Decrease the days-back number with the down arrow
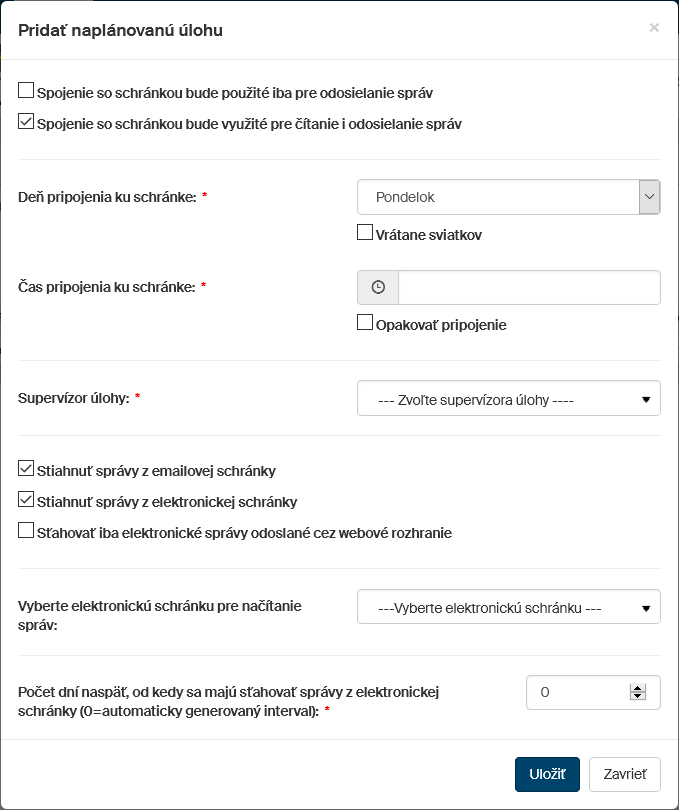 (637, 696)
